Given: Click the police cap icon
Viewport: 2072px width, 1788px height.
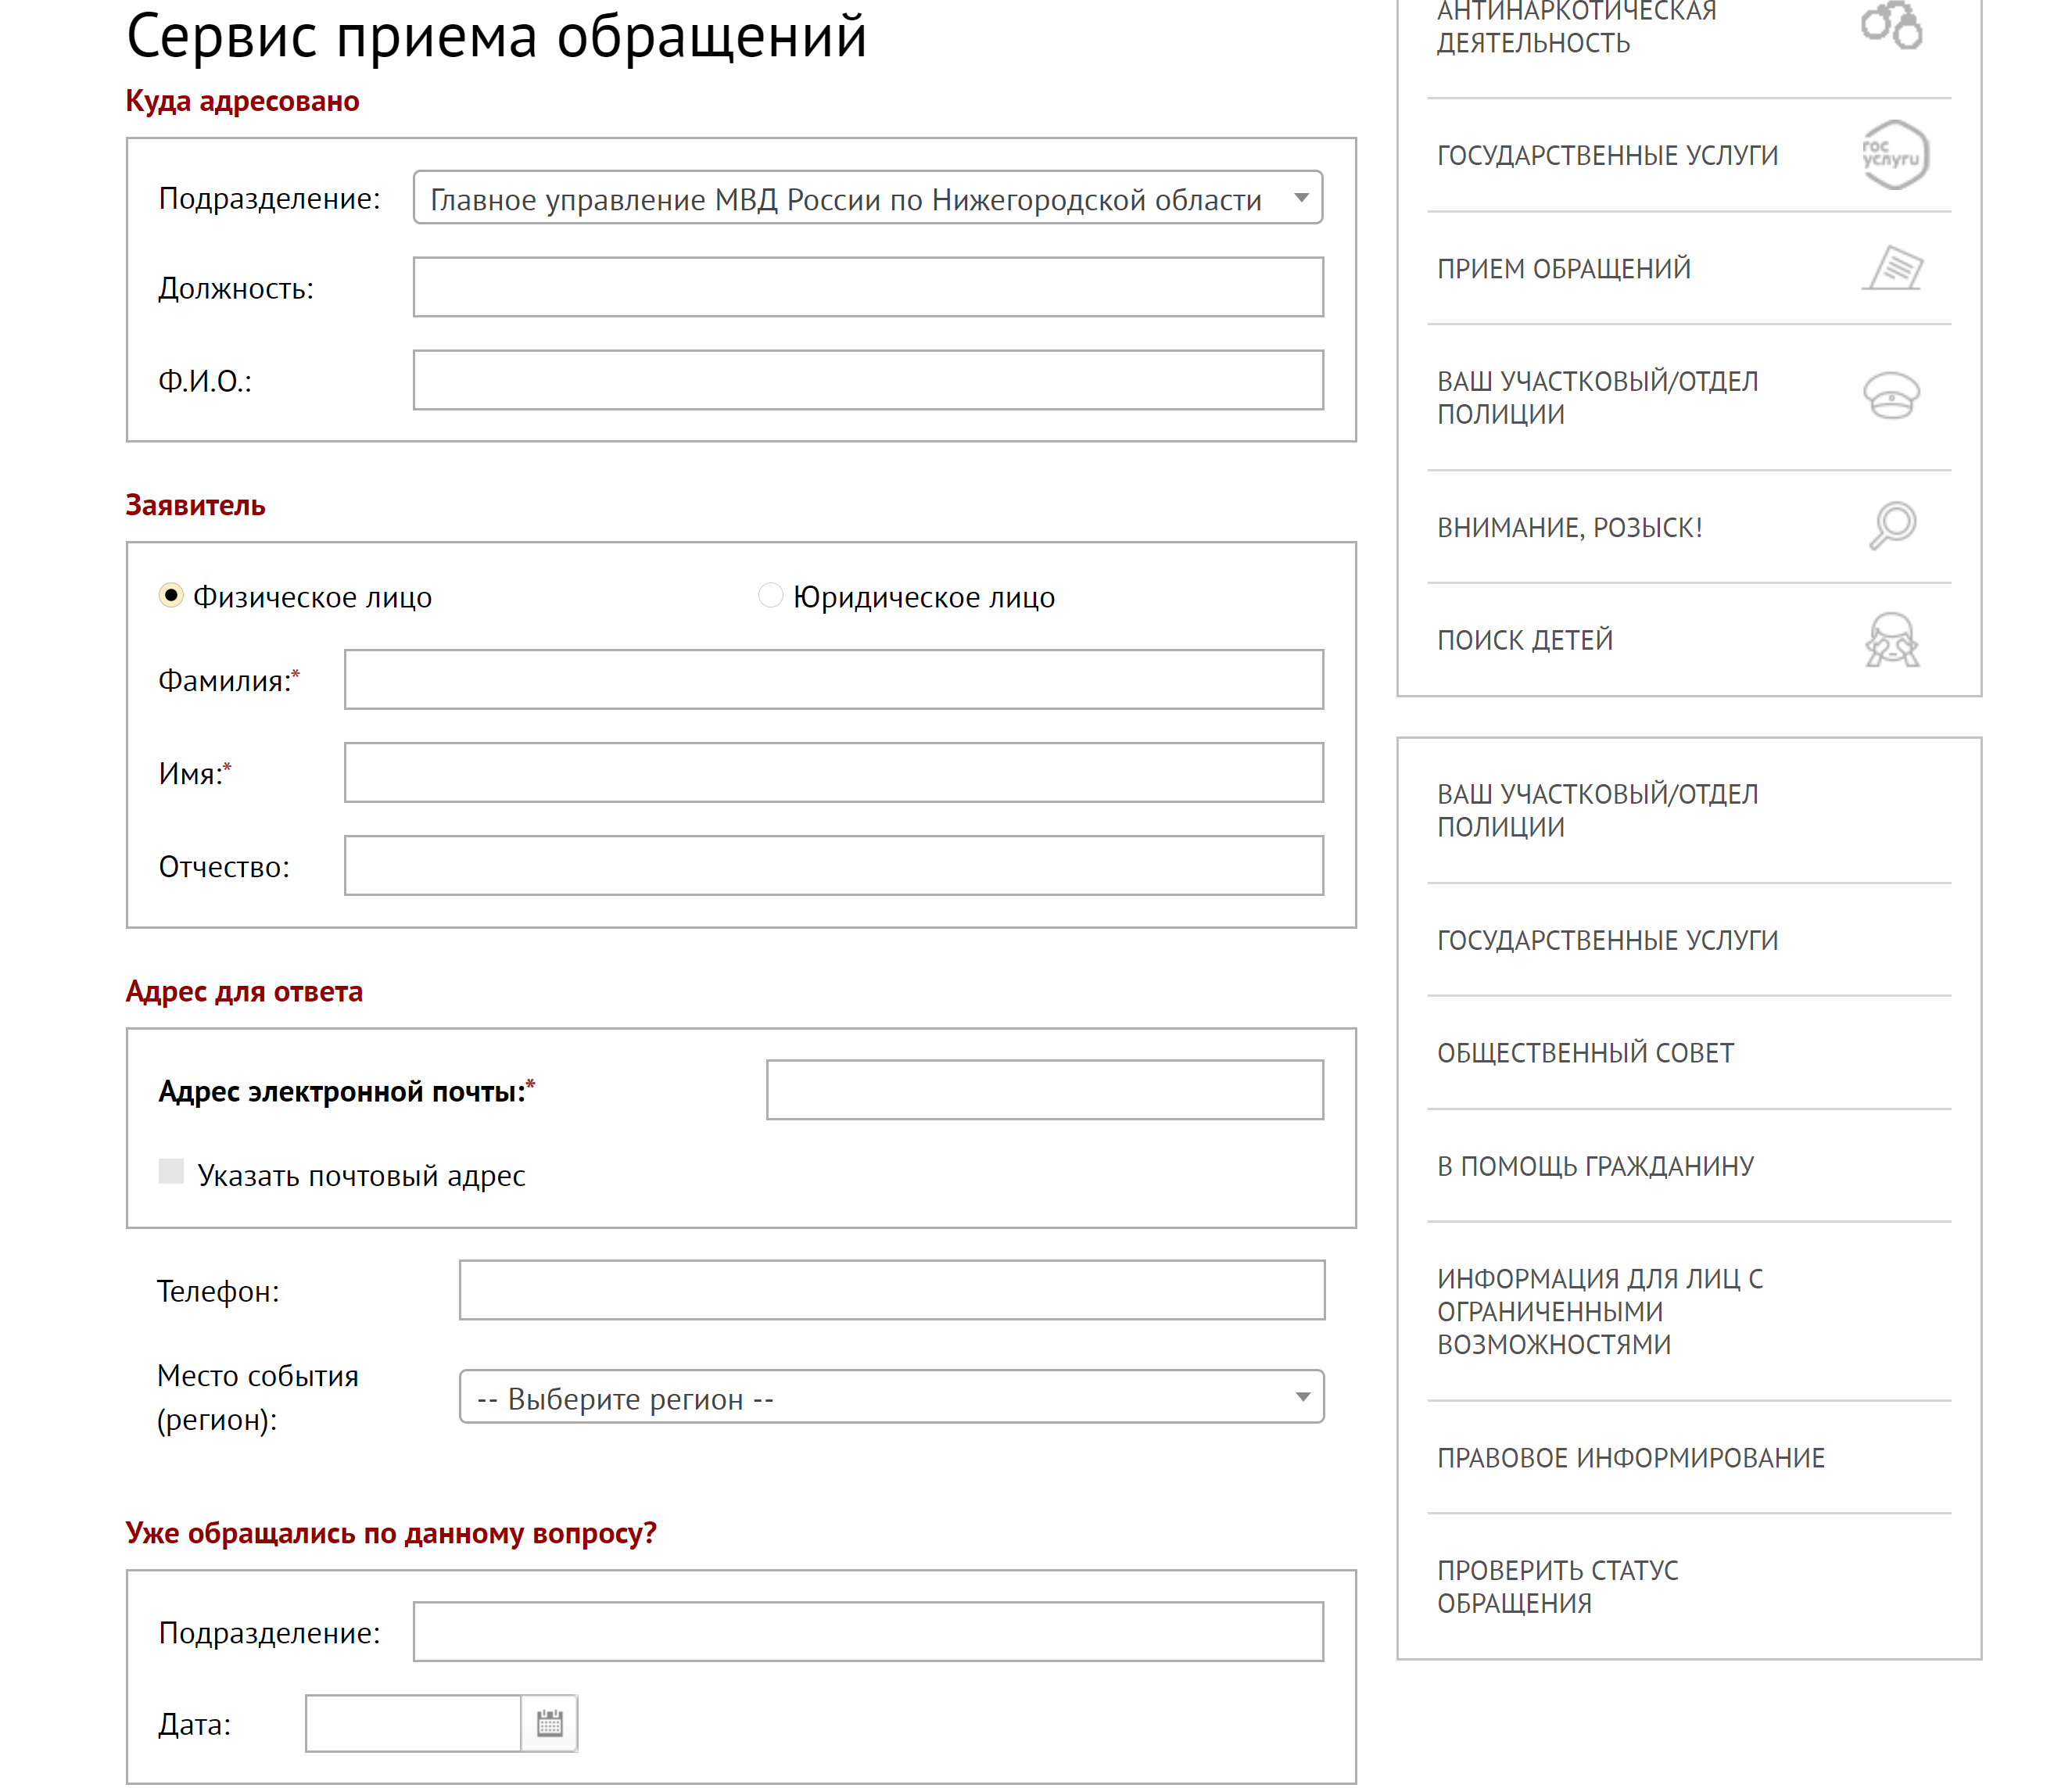Looking at the screenshot, I should (x=1891, y=396).
